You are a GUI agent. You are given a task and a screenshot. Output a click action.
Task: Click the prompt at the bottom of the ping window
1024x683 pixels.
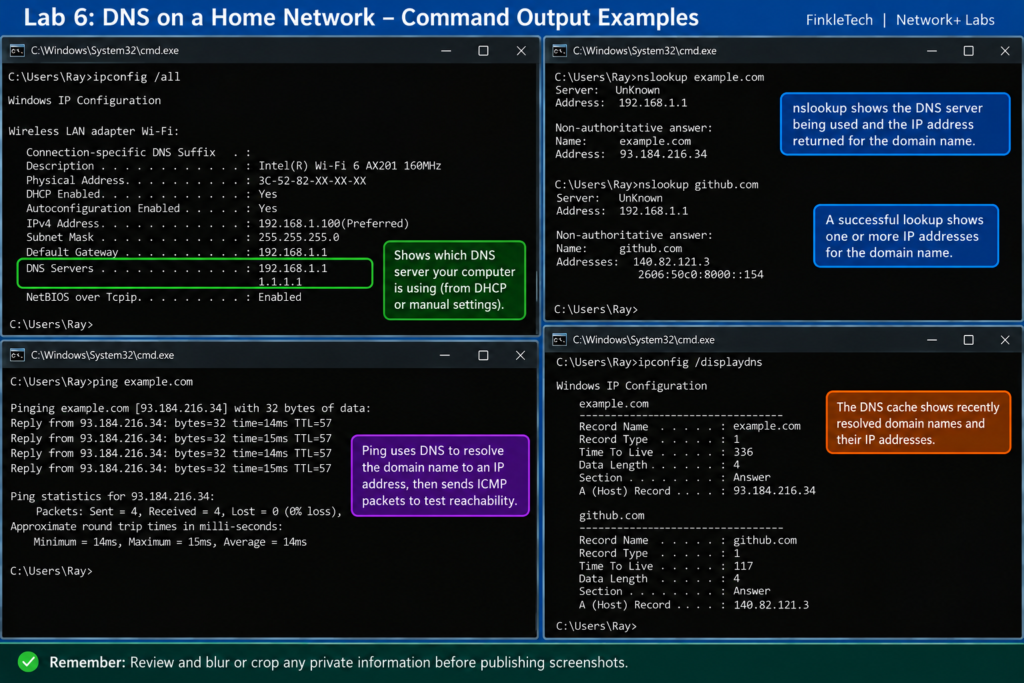pos(51,571)
